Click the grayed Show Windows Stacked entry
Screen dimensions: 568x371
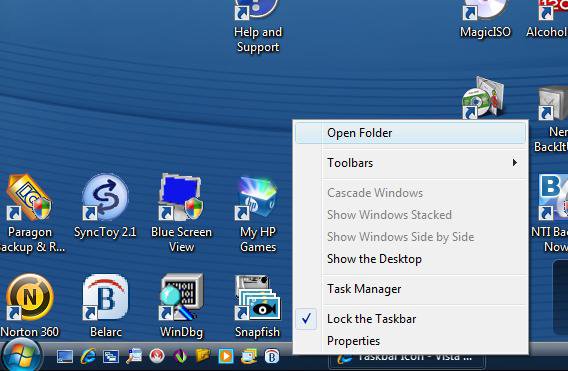click(409, 215)
